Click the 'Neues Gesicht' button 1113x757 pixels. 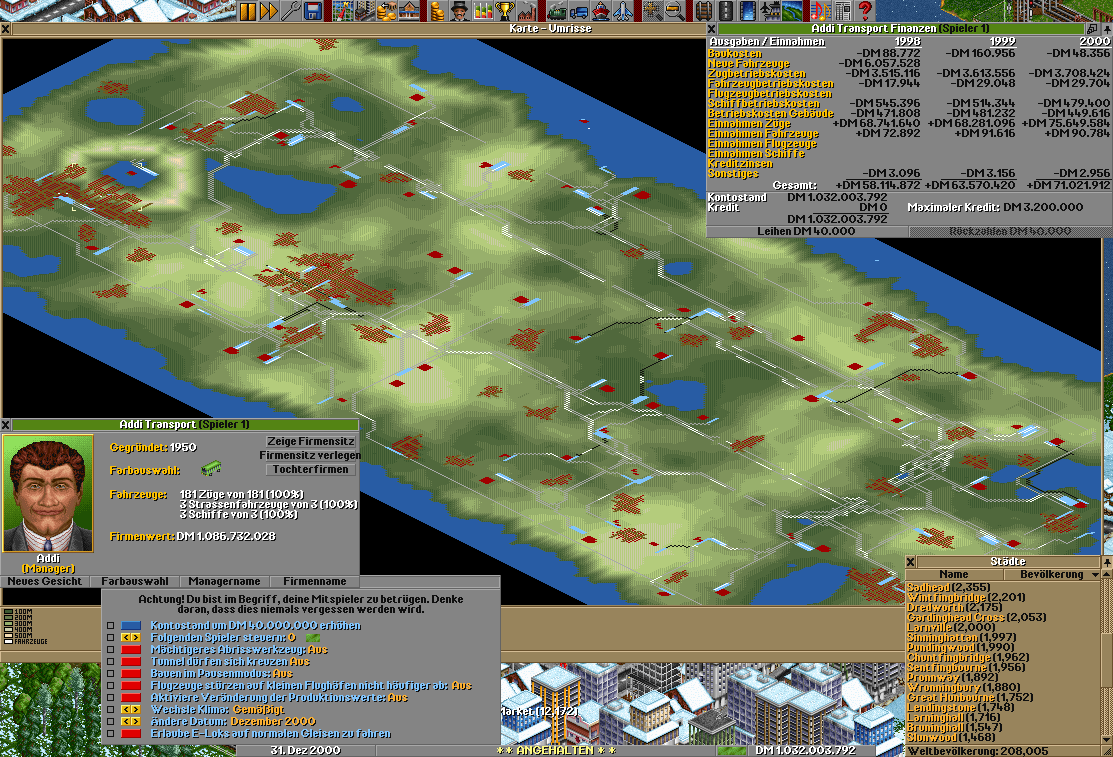[x=45, y=582]
